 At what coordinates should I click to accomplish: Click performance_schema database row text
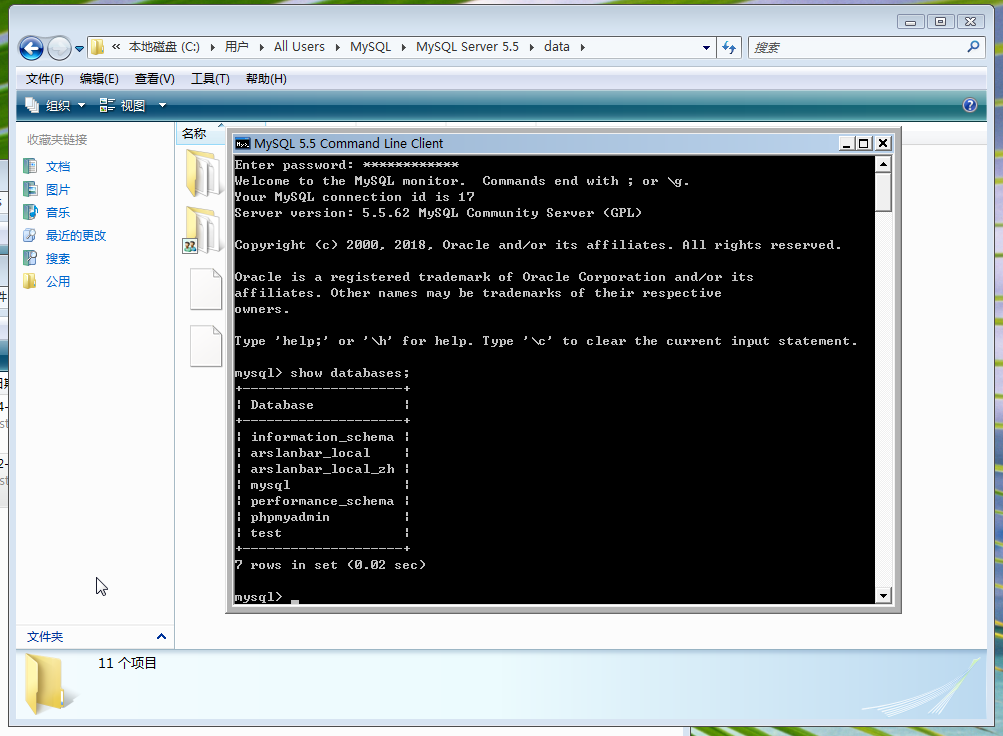pyautogui.click(x=322, y=501)
